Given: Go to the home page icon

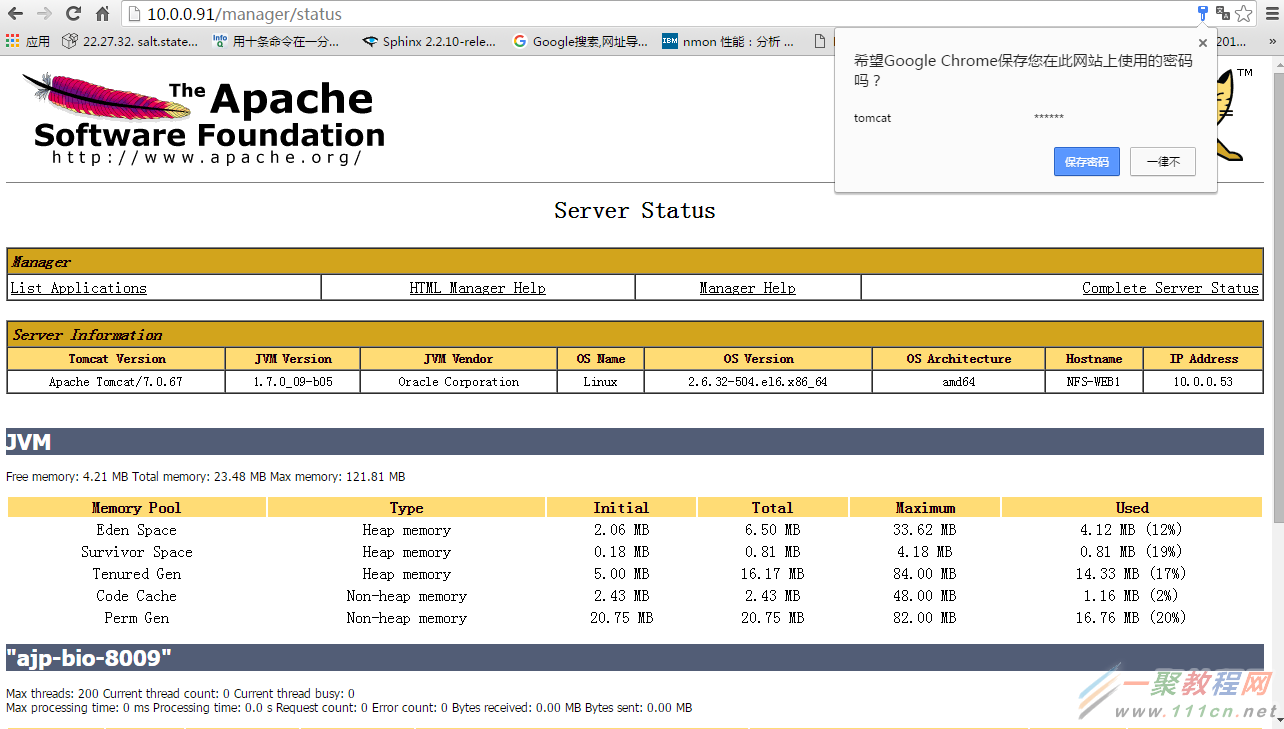Looking at the screenshot, I should point(102,14).
